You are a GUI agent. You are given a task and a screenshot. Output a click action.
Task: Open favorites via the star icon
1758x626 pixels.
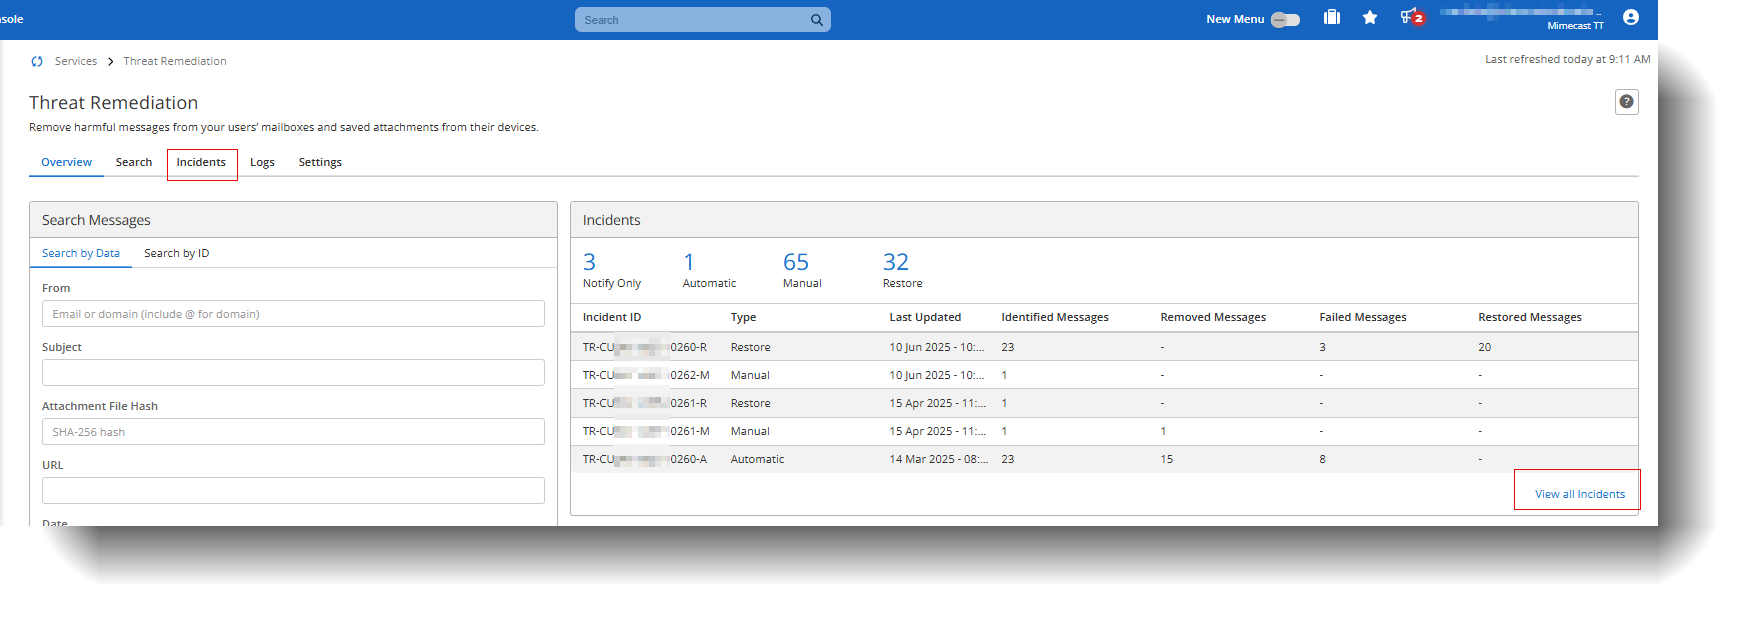1370,18
